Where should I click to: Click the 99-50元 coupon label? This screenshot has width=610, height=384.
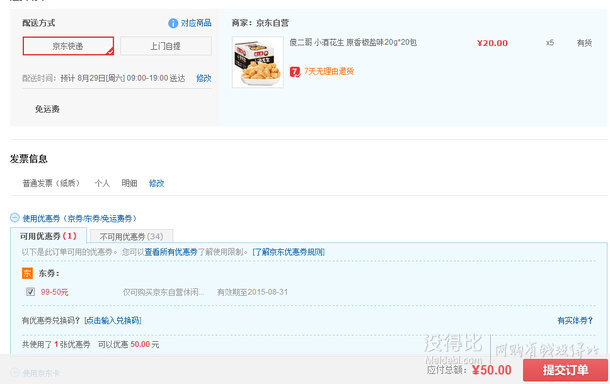54,292
